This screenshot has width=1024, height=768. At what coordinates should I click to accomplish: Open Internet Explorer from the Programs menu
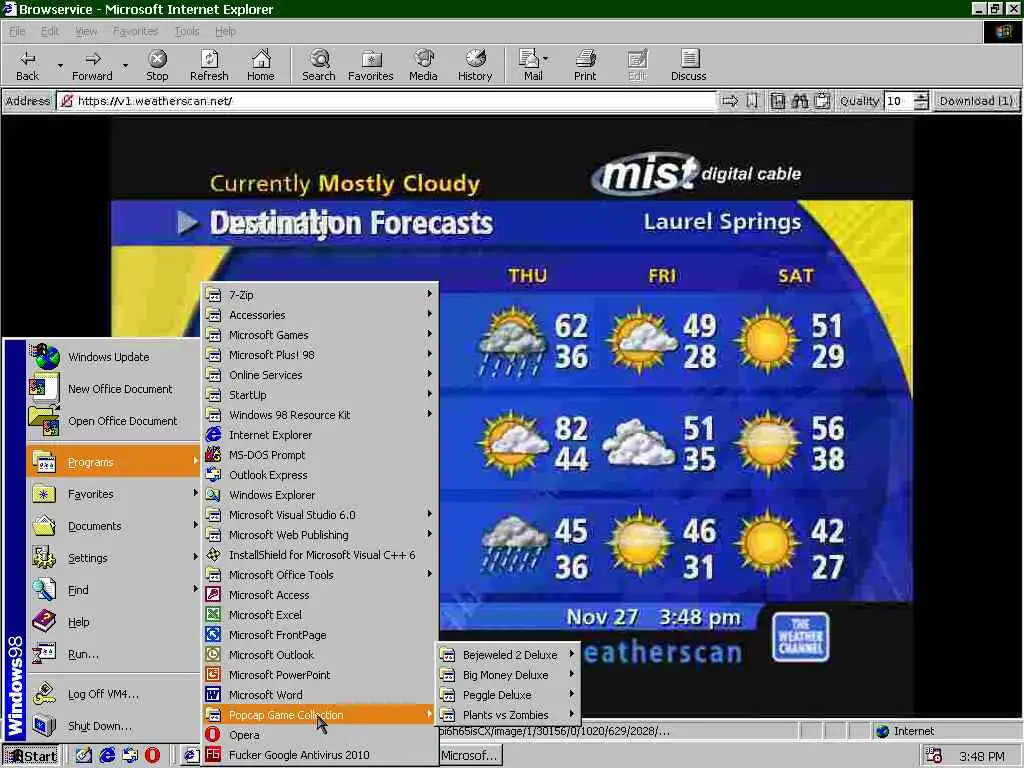tap(320, 435)
